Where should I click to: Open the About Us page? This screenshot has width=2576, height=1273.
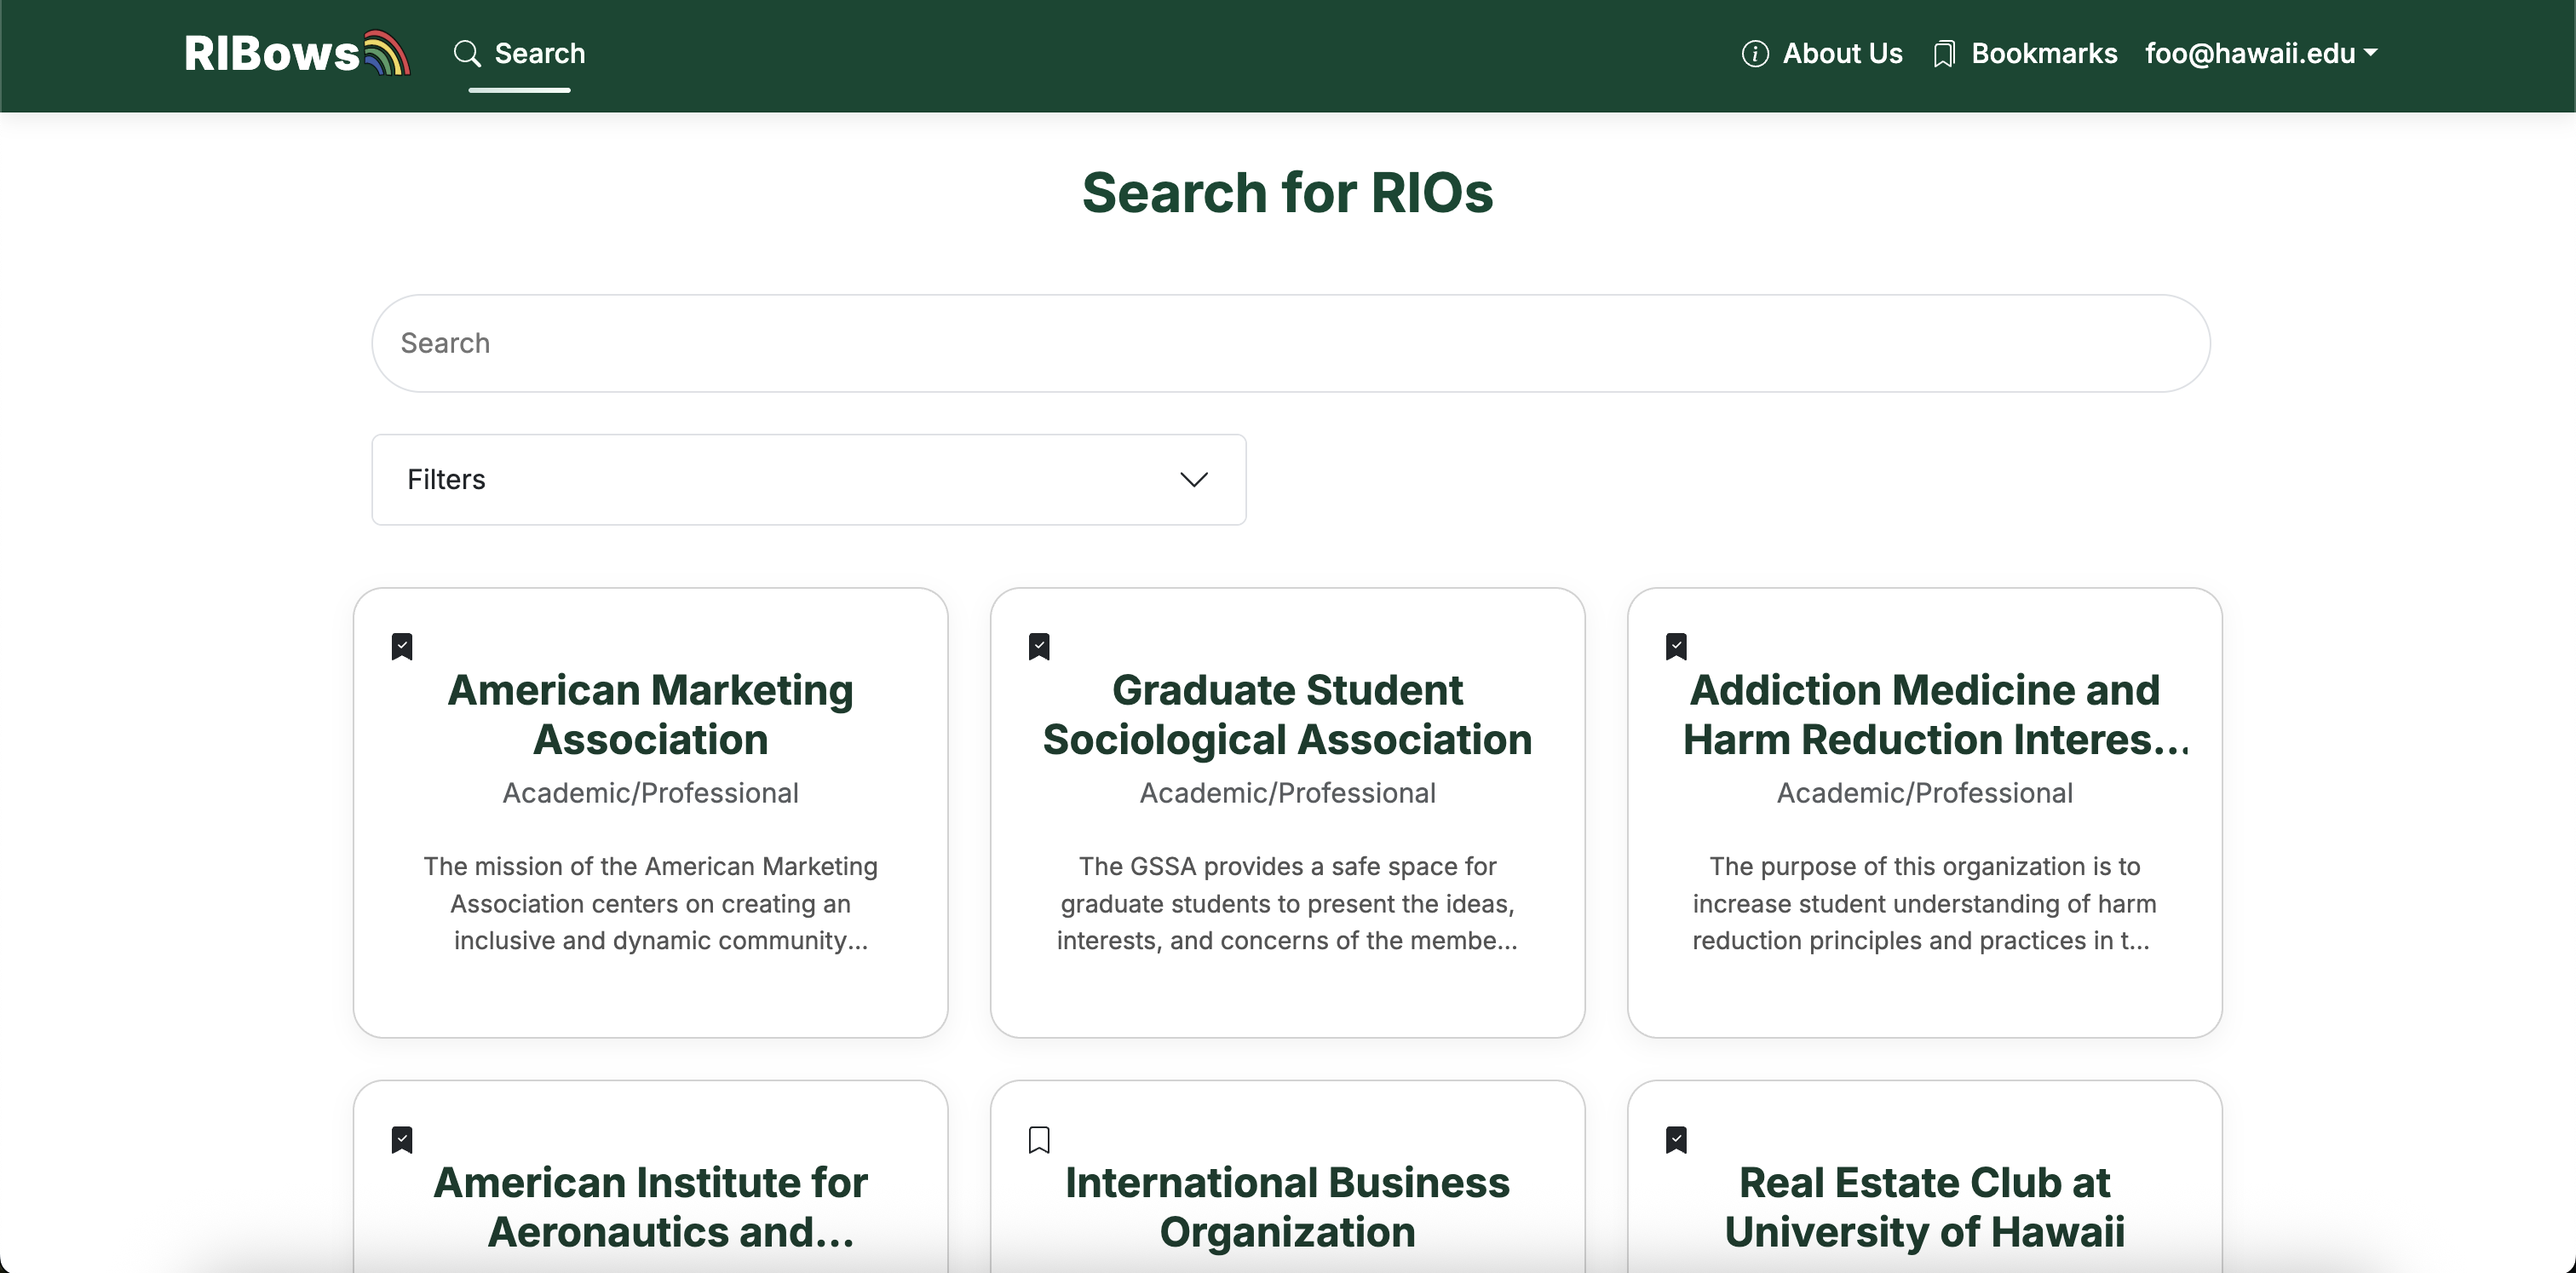[x=1842, y=53]
